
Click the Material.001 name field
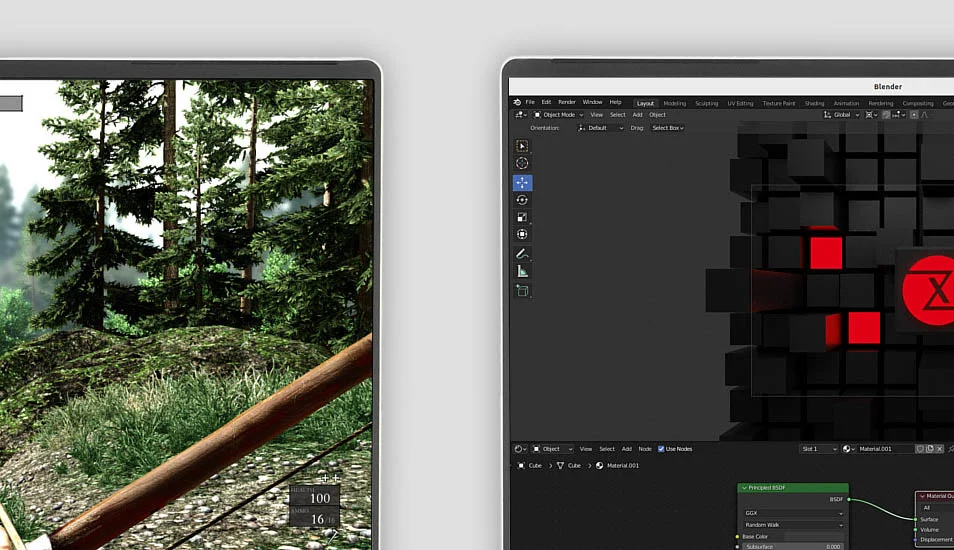(885, 449)
